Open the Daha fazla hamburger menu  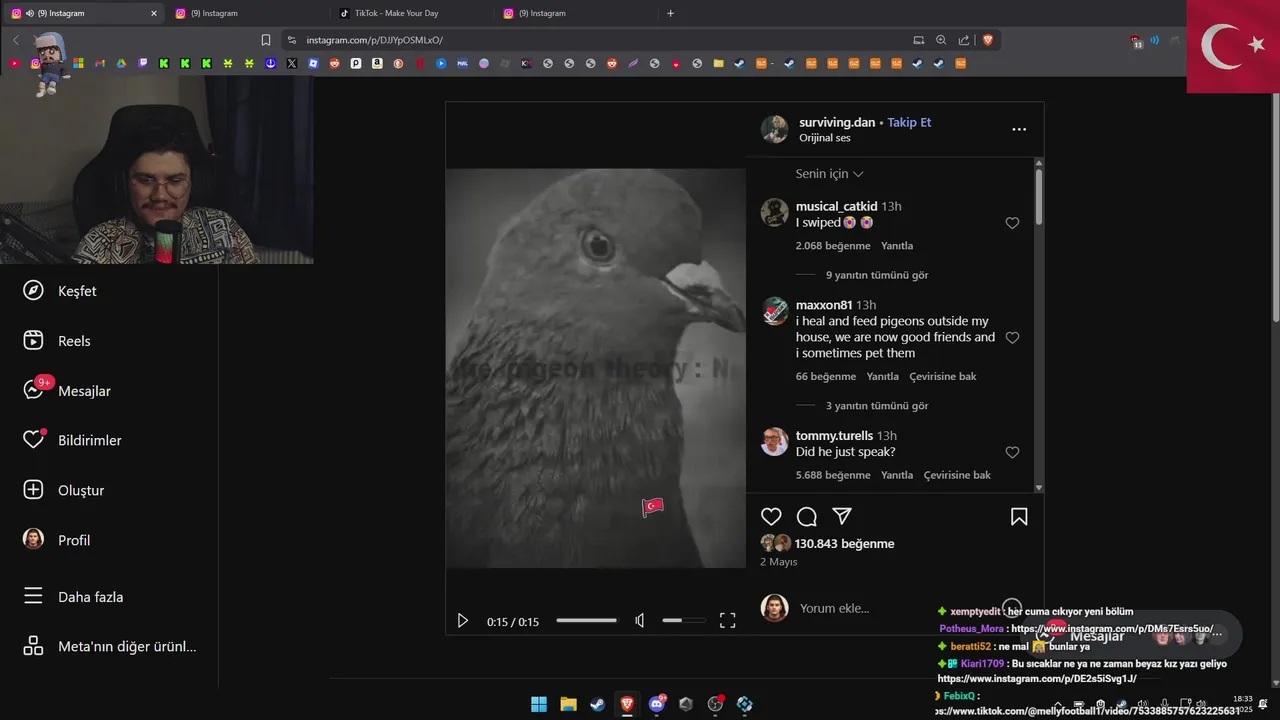pyautogui.click(x=73, y=597)
